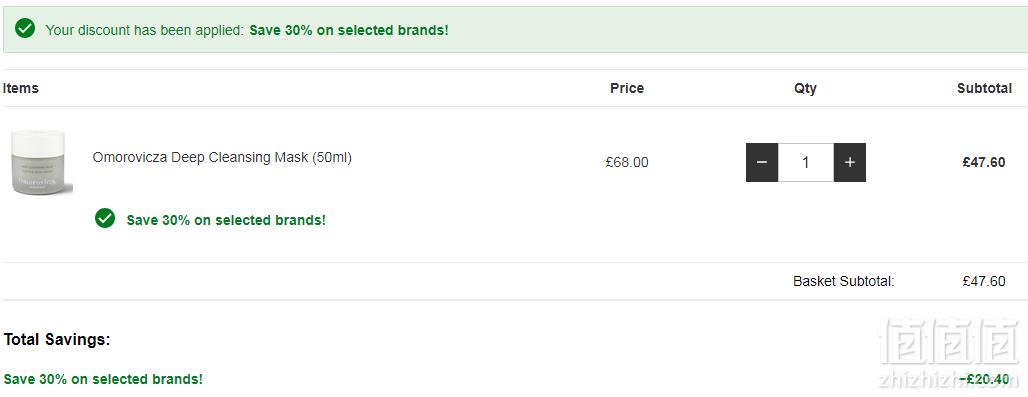
Task: Click the bold banner text about 30% savings
Action: tap(349, 30)
